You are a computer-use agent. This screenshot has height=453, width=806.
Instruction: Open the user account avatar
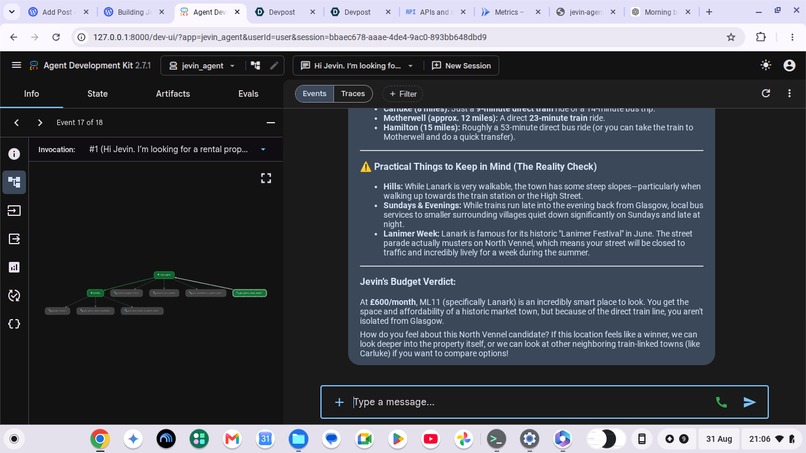[x=789, y=65]
